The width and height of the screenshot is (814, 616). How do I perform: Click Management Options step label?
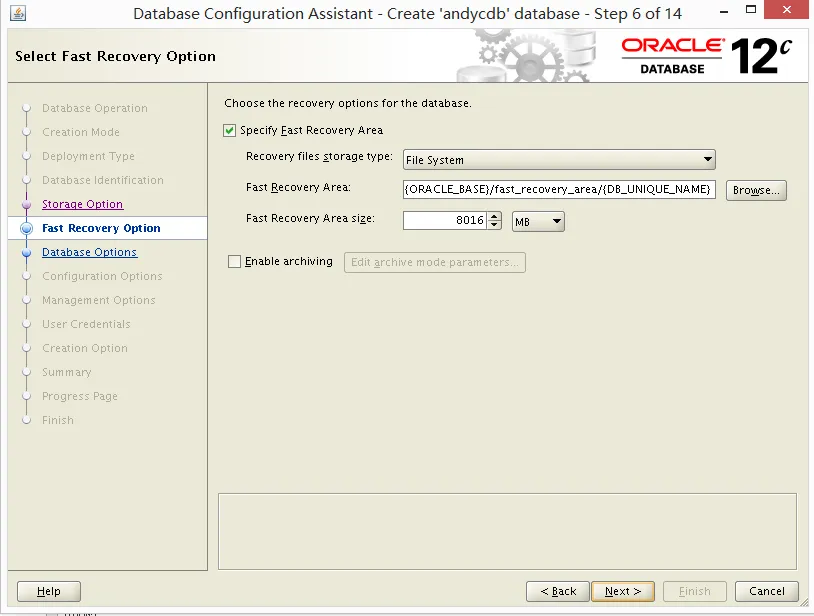(x=99, y=300)
